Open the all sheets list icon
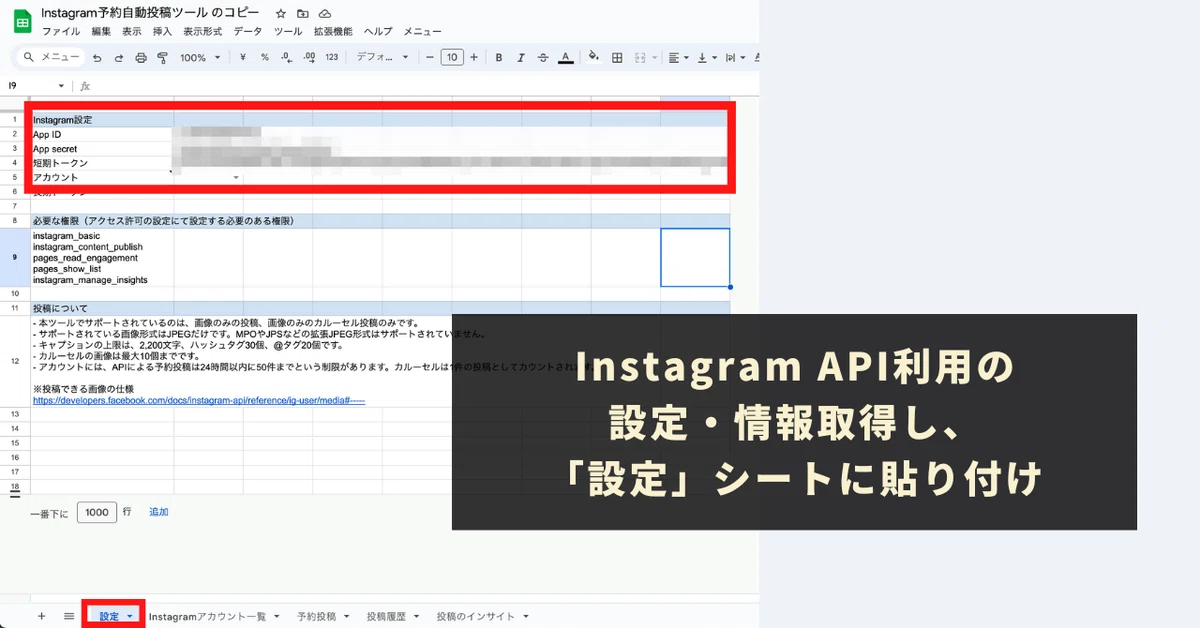Viewport: 1200px width, 628px height. click(69, 616)
